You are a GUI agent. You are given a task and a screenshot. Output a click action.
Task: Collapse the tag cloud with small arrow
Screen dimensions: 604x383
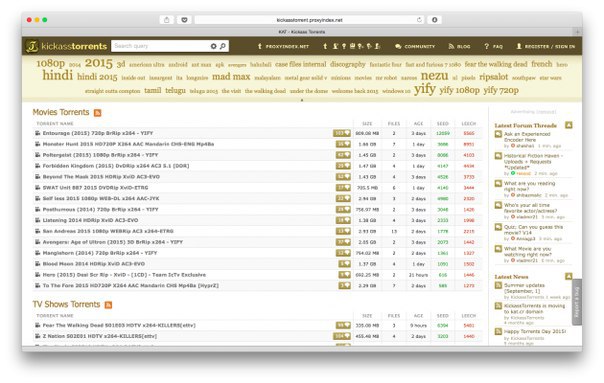(x=302, y=100)
